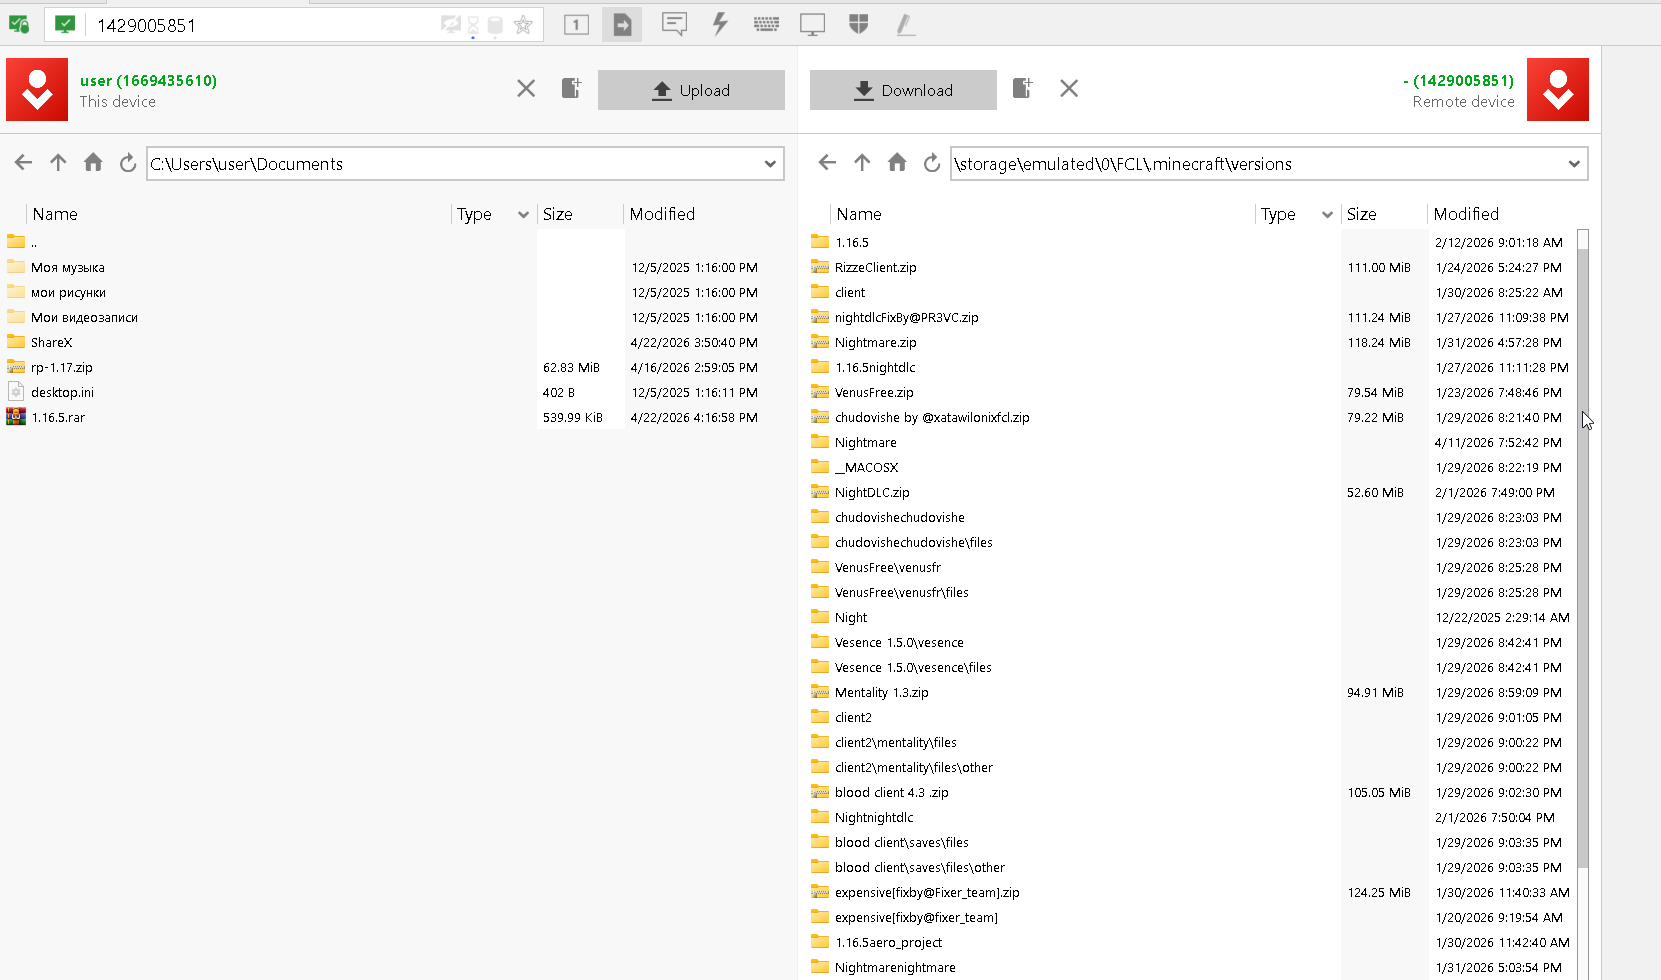Switch to monitor 1 tab icon
Screen dimensions: 1661x980
coord(576,24)
